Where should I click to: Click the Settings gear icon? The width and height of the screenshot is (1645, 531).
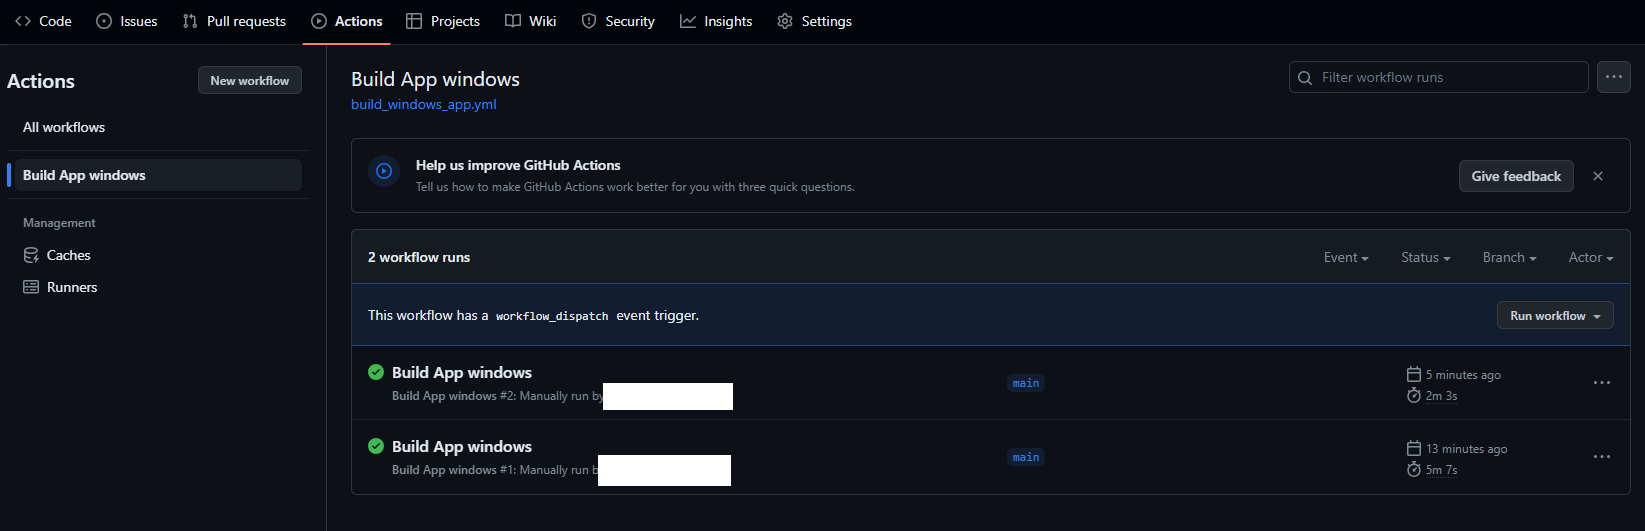[x=785, y=21]
